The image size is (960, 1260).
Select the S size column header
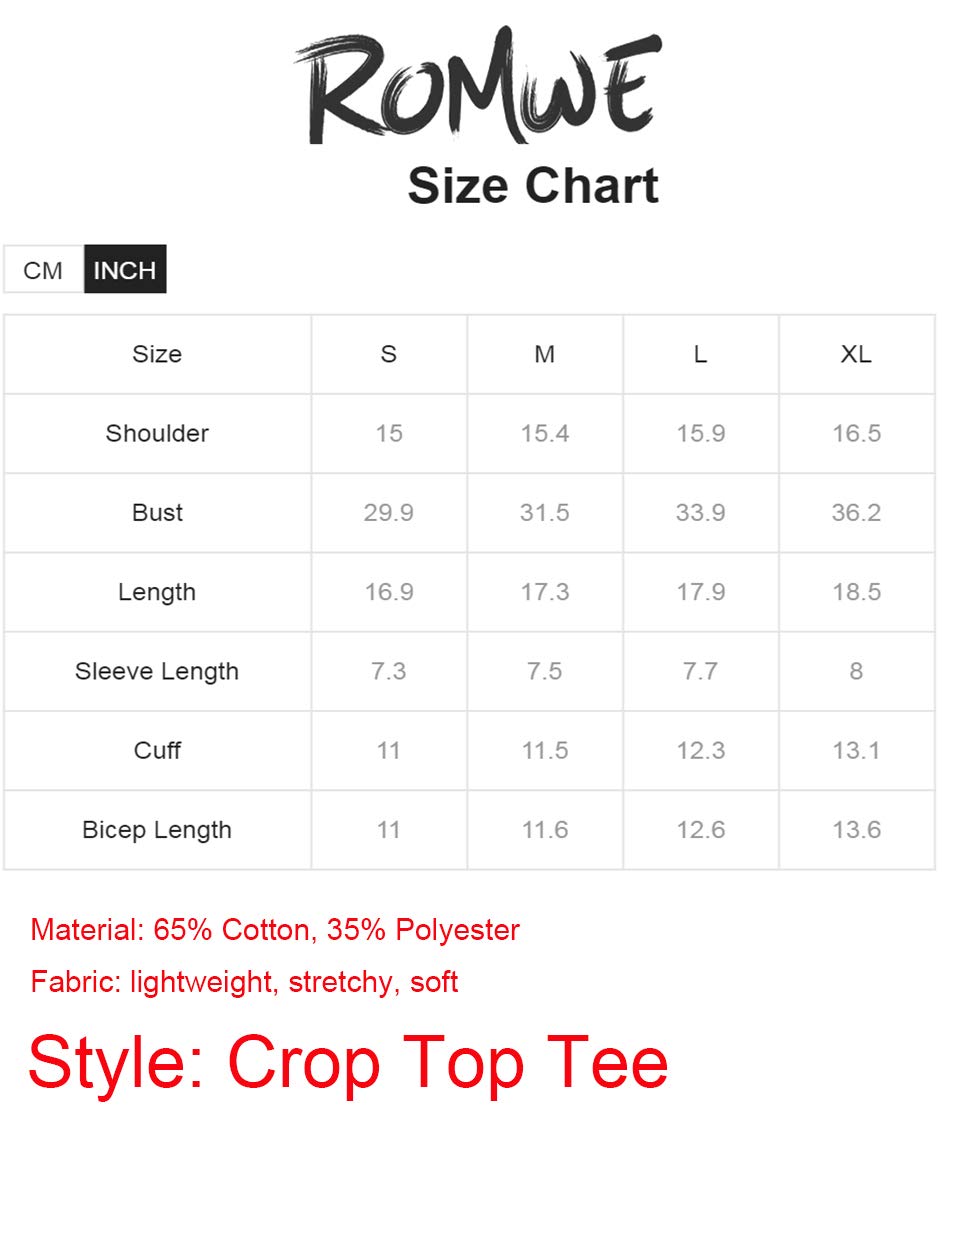point(389,354)
